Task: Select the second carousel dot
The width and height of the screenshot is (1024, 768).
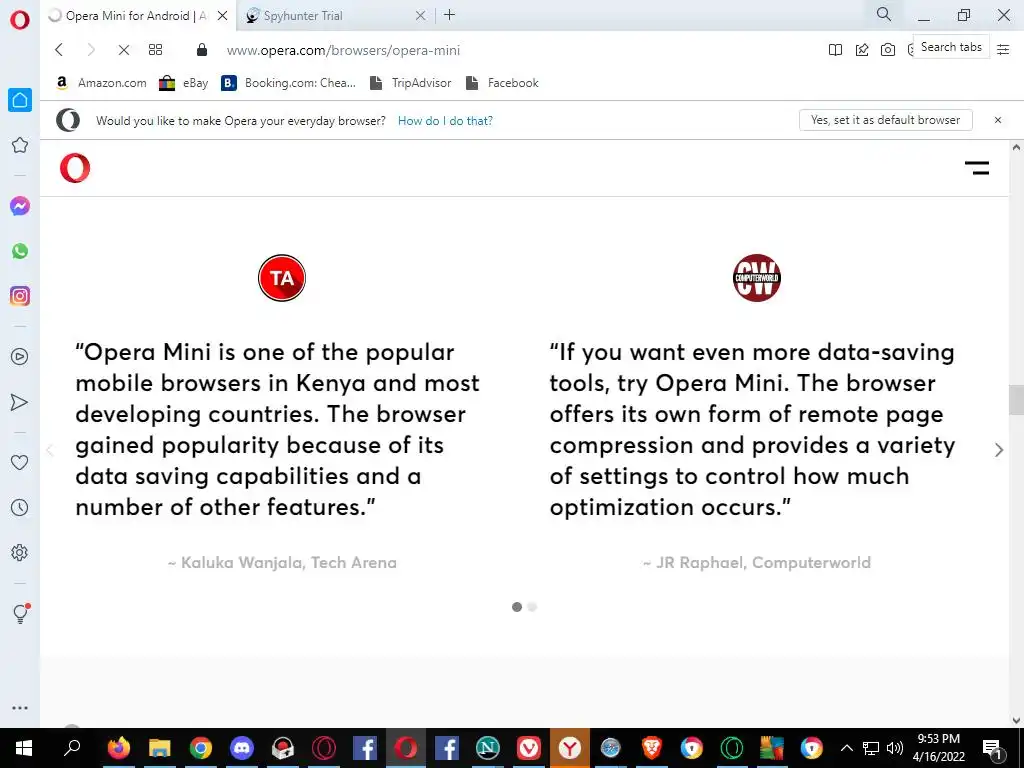Action: tap(532, 607)
